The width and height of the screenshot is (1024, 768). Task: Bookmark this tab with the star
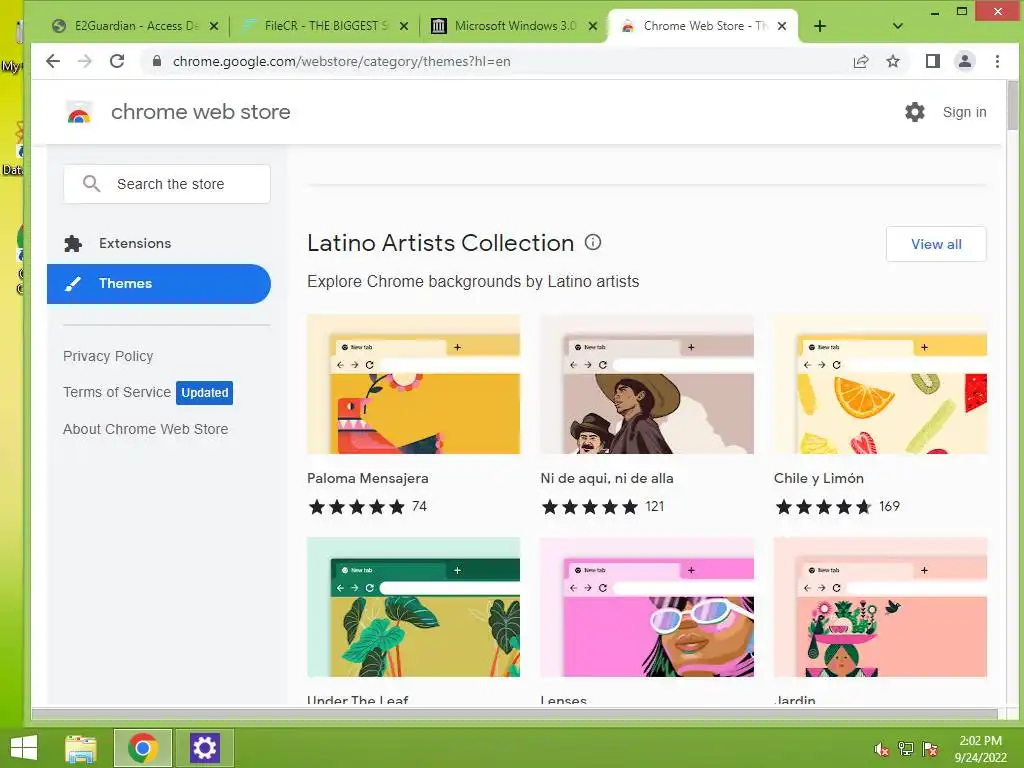pyautogui.click(x=893, y=61)
